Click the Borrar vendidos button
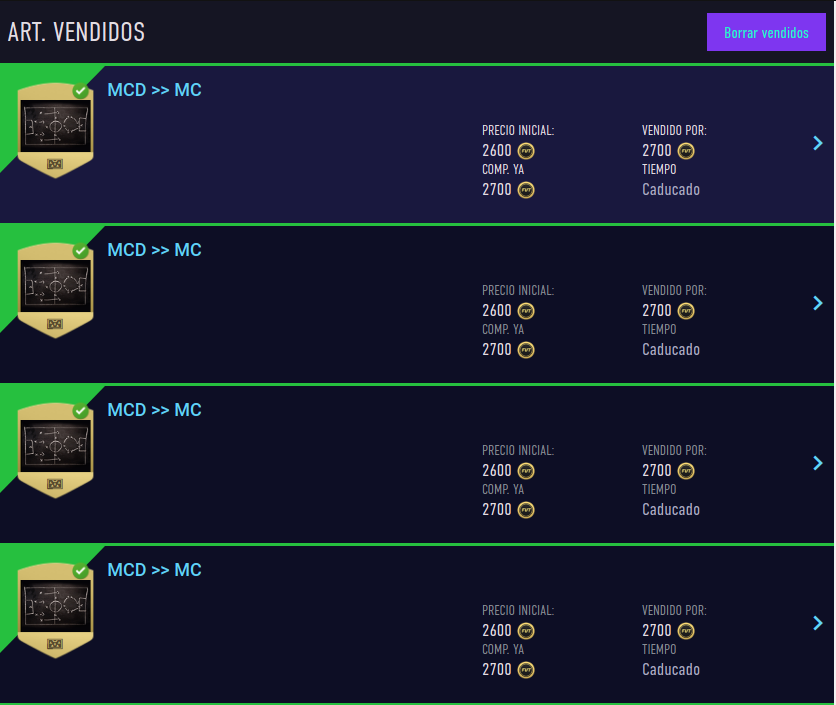 tap(766, 32)
